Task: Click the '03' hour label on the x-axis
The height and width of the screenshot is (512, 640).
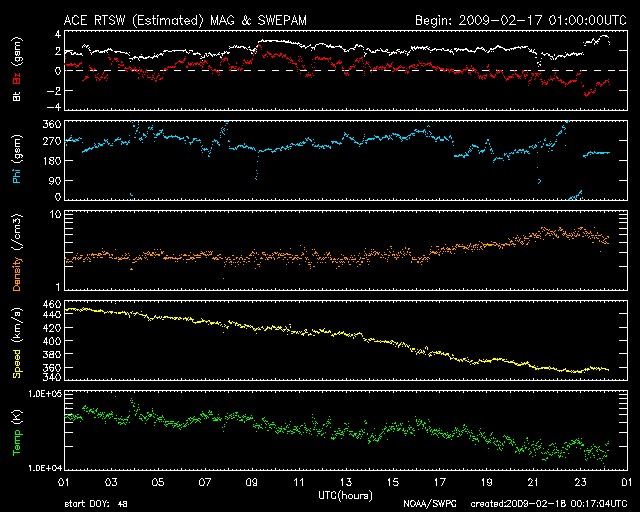Action: 111,482
